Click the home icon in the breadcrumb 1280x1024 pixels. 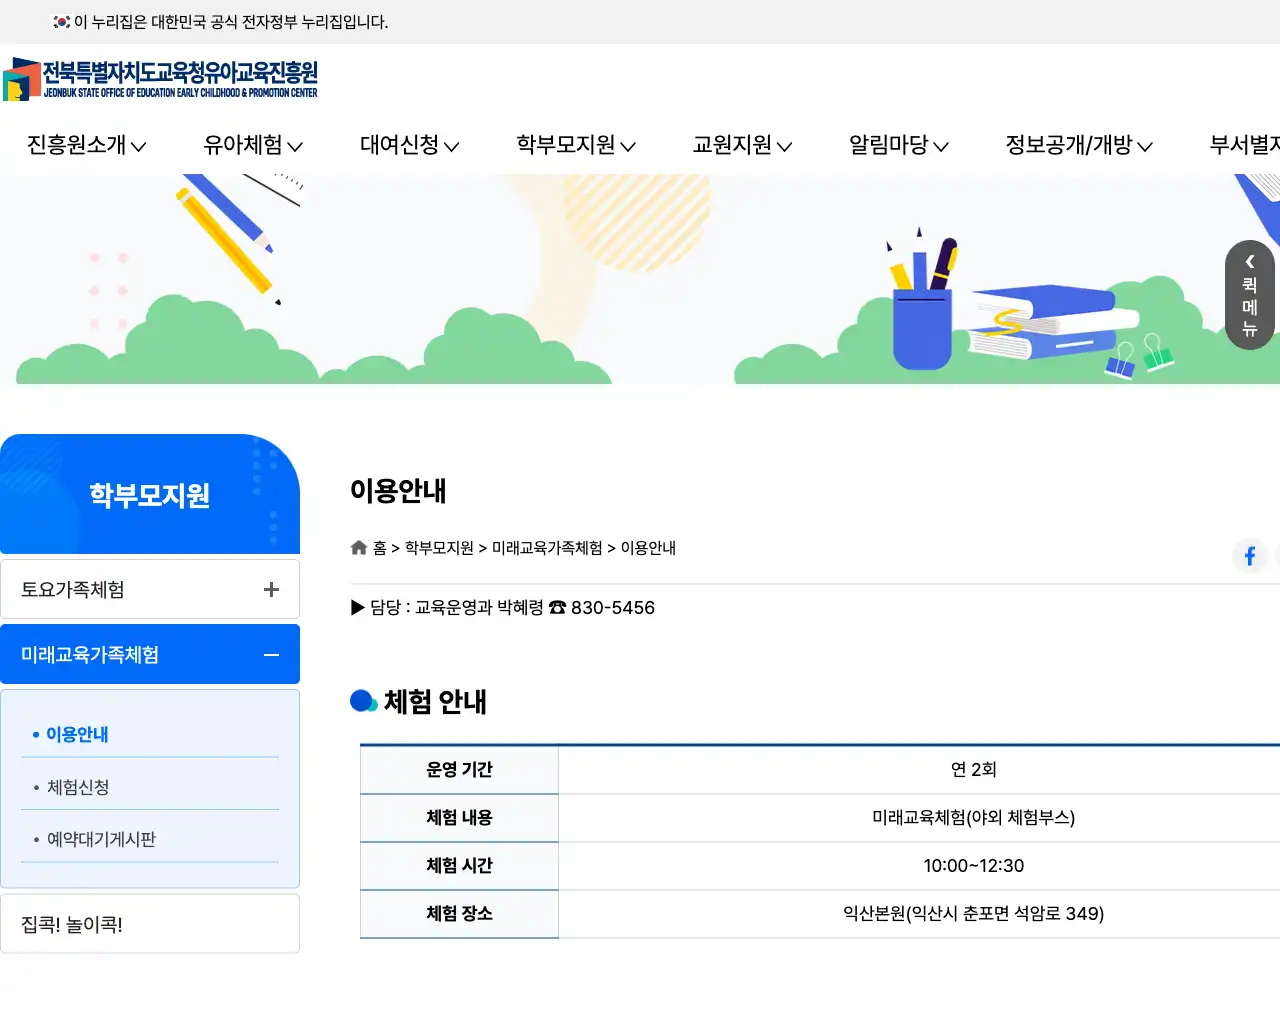[359, 547]
